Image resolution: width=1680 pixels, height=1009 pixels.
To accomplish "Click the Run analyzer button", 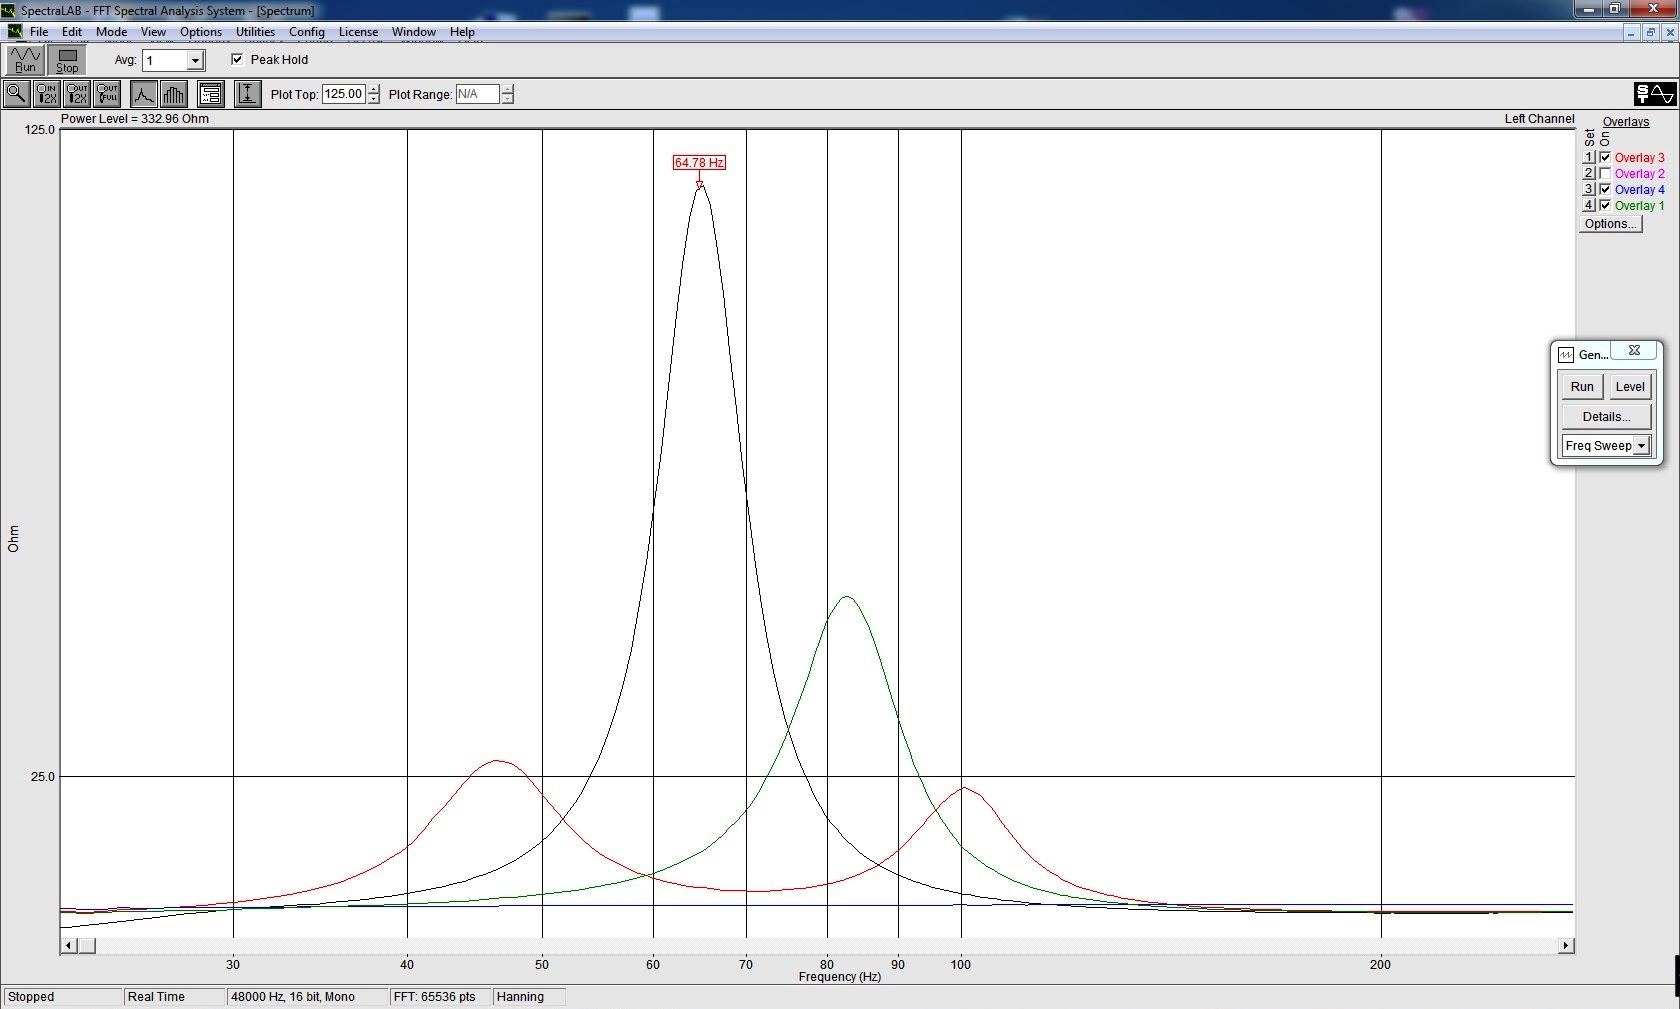I will pos(25,60).
